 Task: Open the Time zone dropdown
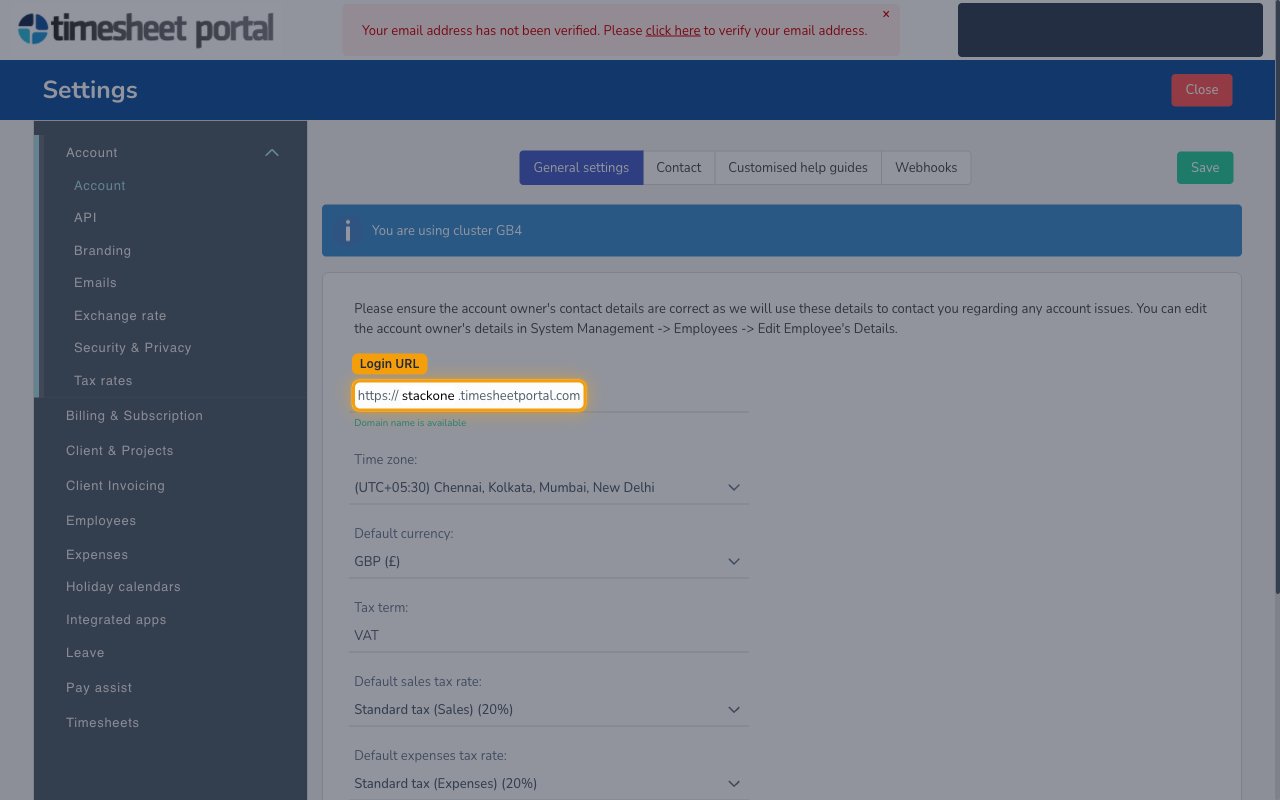tap(551, 488)
